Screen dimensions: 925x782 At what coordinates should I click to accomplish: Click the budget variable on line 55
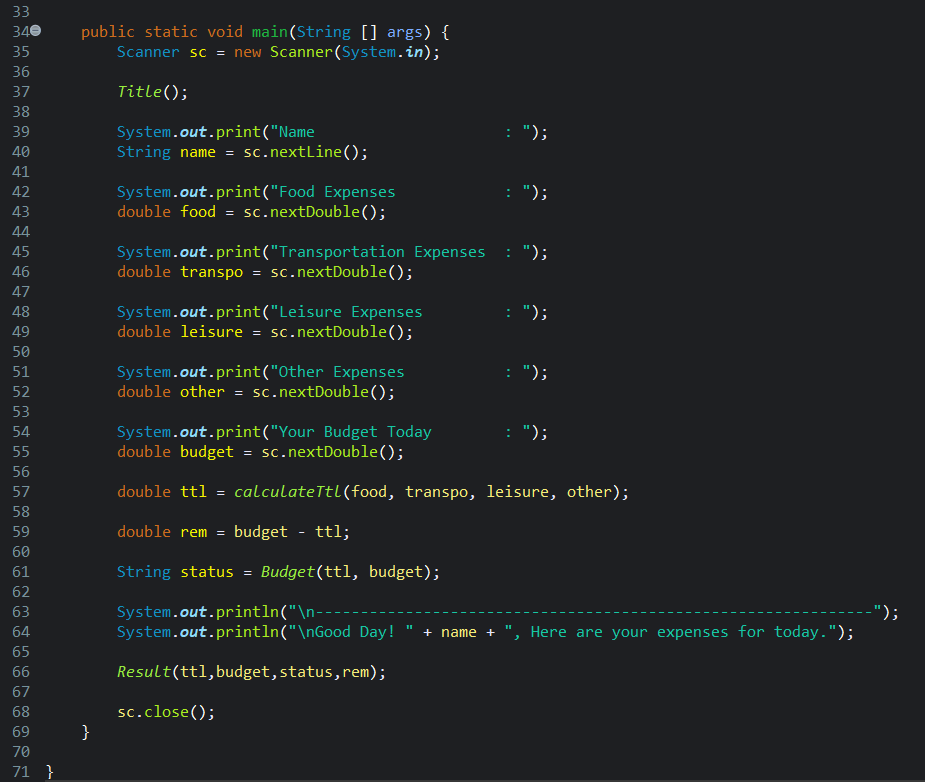[x=206, y=451]
